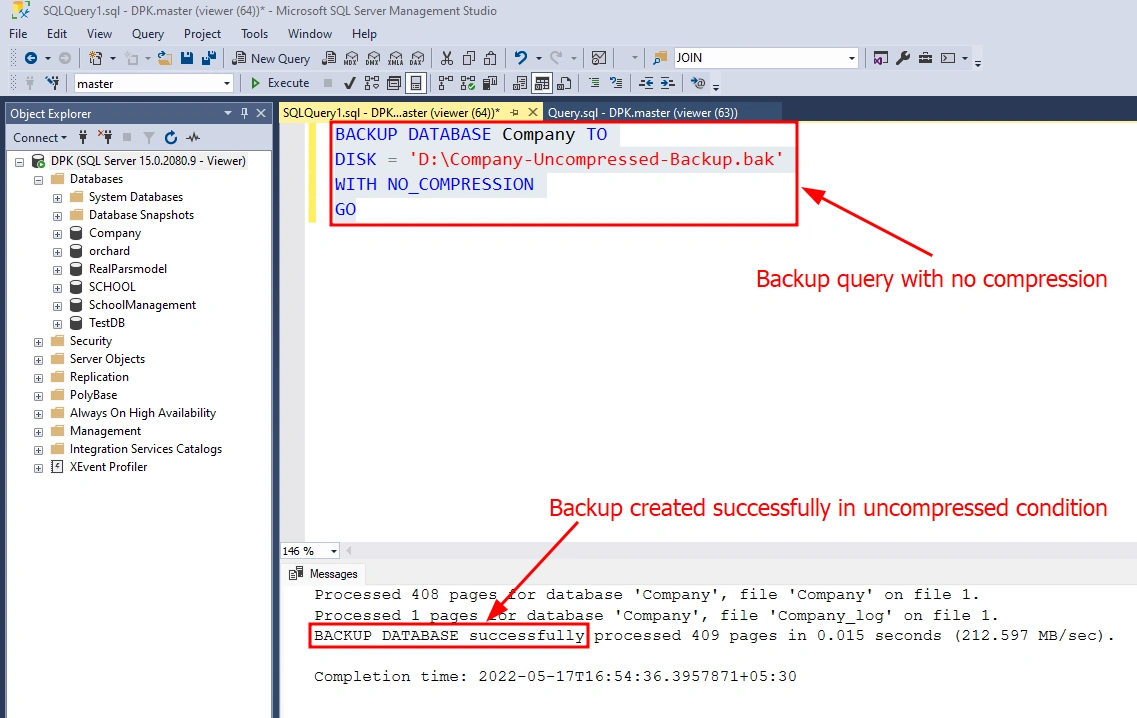Click the Parse query checkmark icon

point(350,83)
